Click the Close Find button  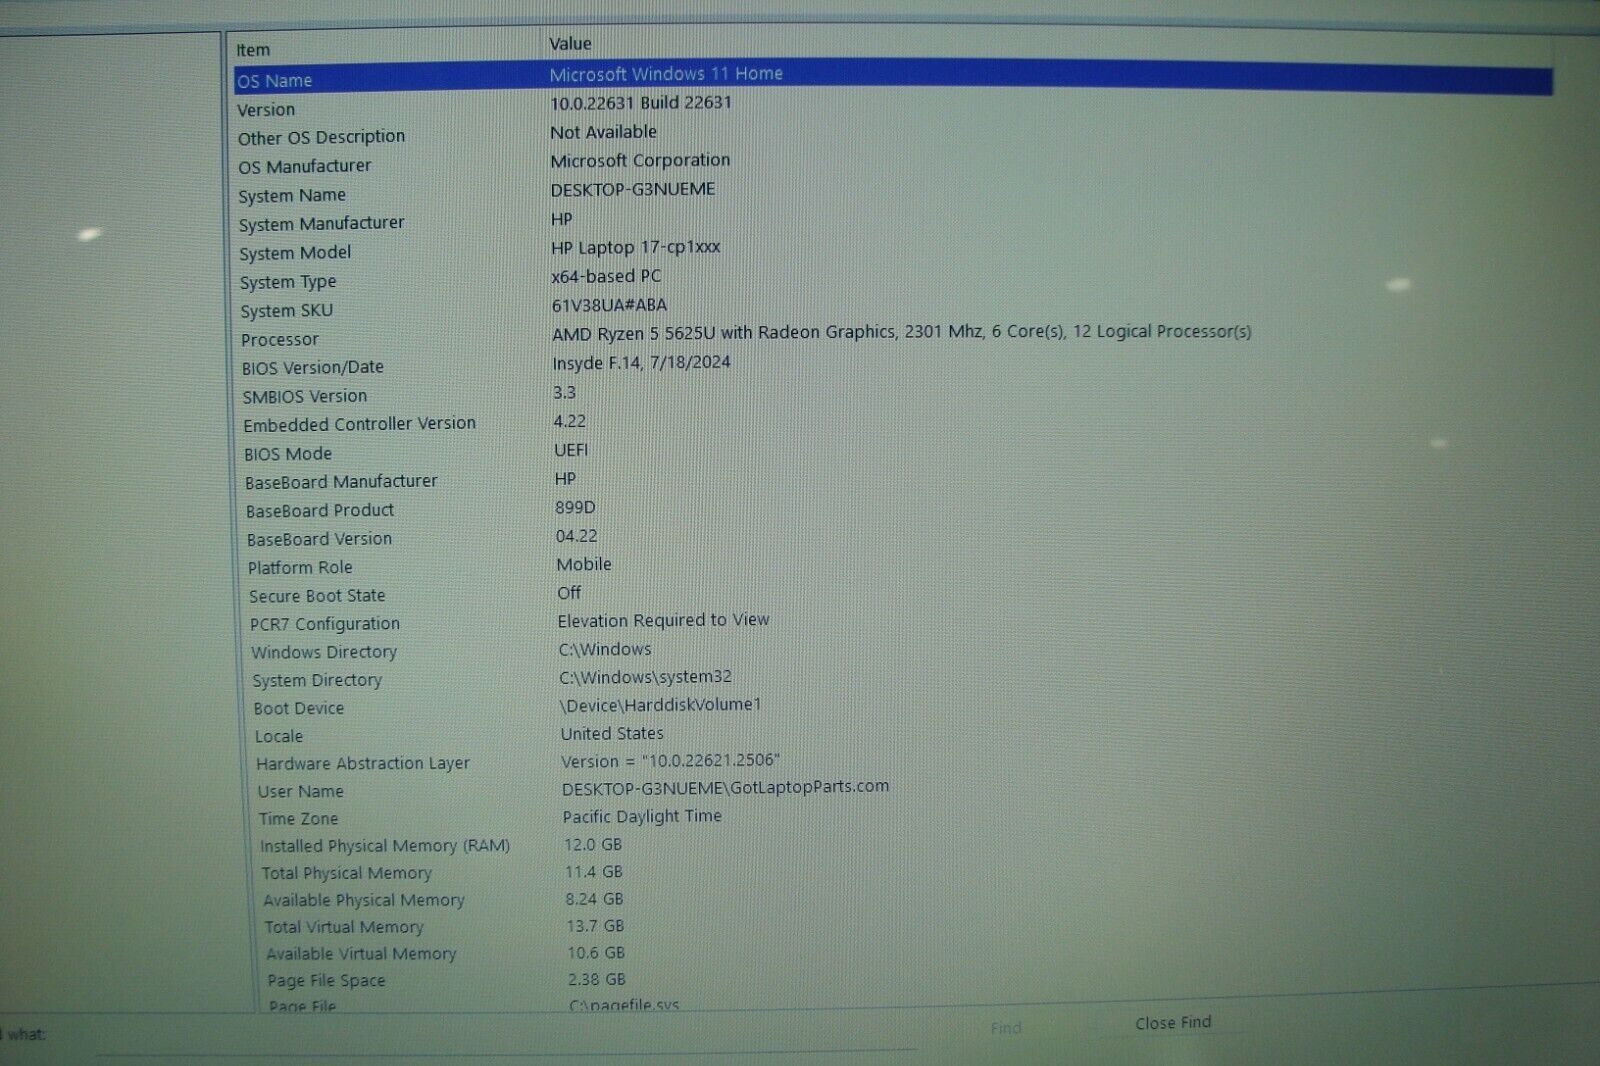click(x=1172, y=1023)
